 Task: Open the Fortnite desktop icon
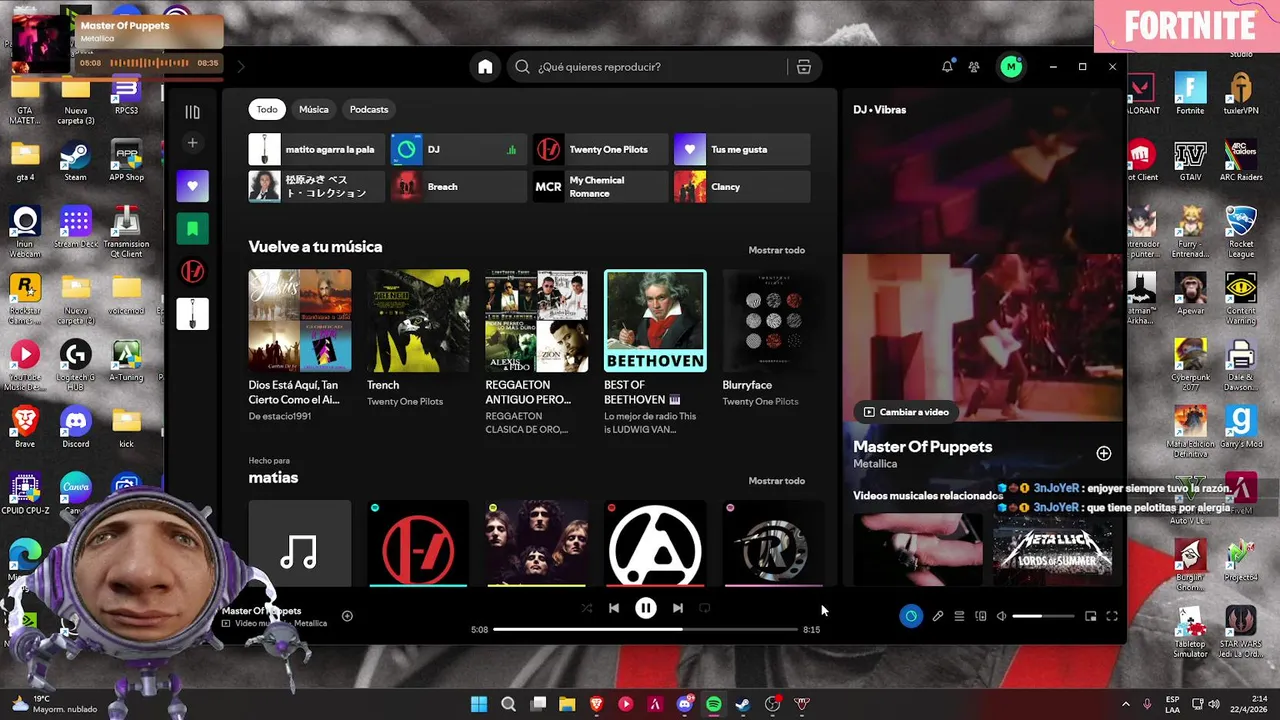(1190, 96)
